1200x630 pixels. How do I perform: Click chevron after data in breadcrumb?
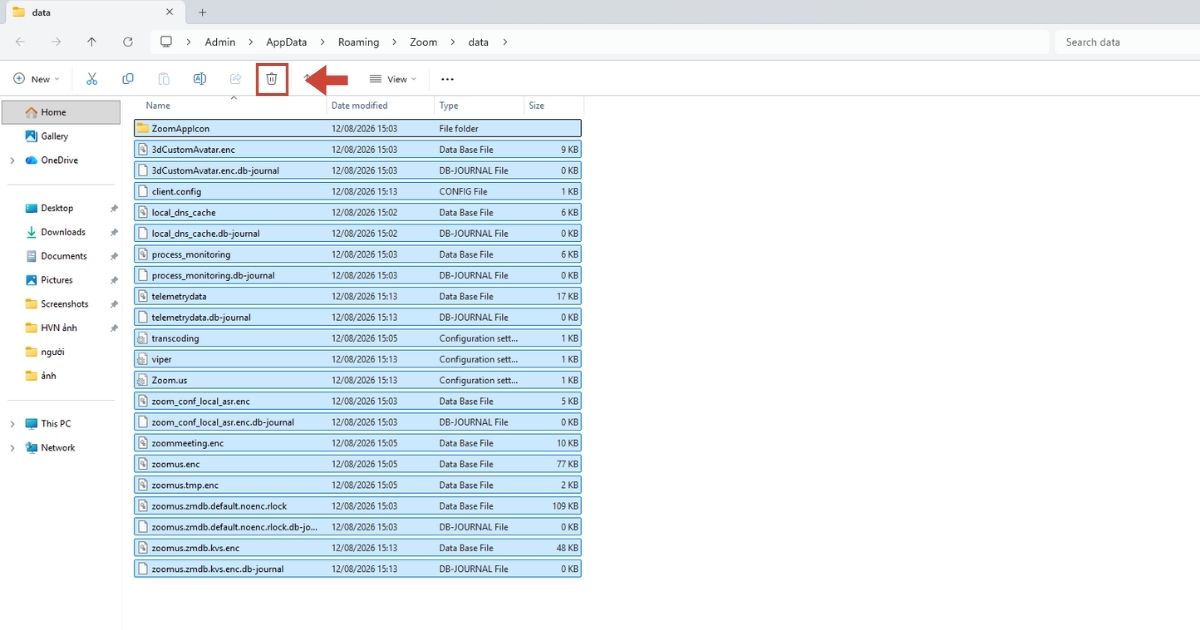pyautogui.click(x=505, y=42)
